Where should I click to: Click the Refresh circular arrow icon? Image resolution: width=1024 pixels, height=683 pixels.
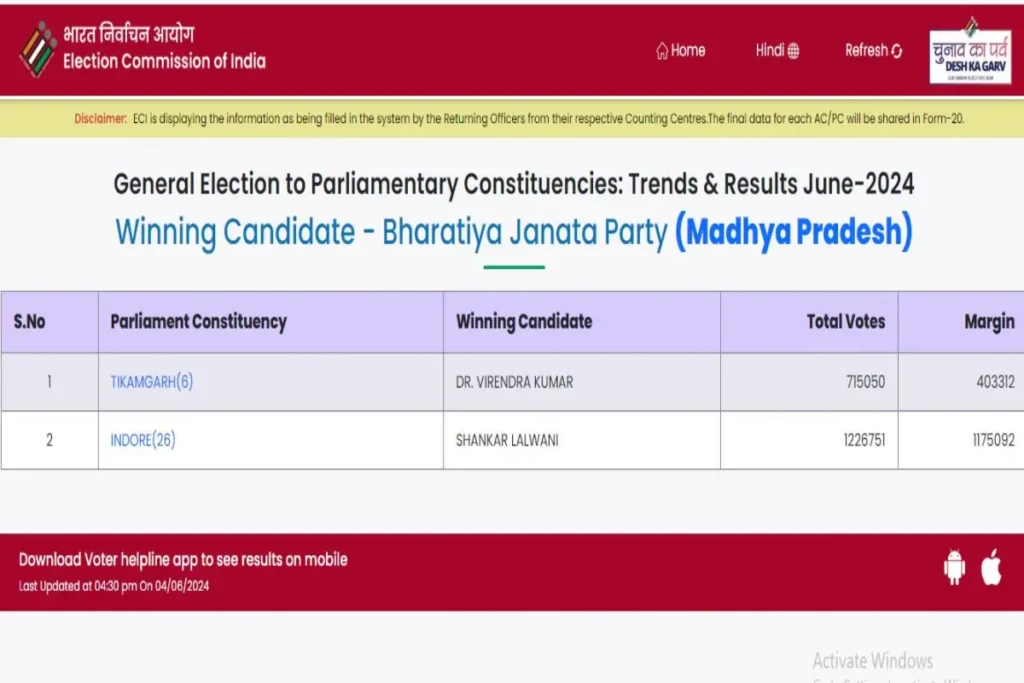[897, 51]
